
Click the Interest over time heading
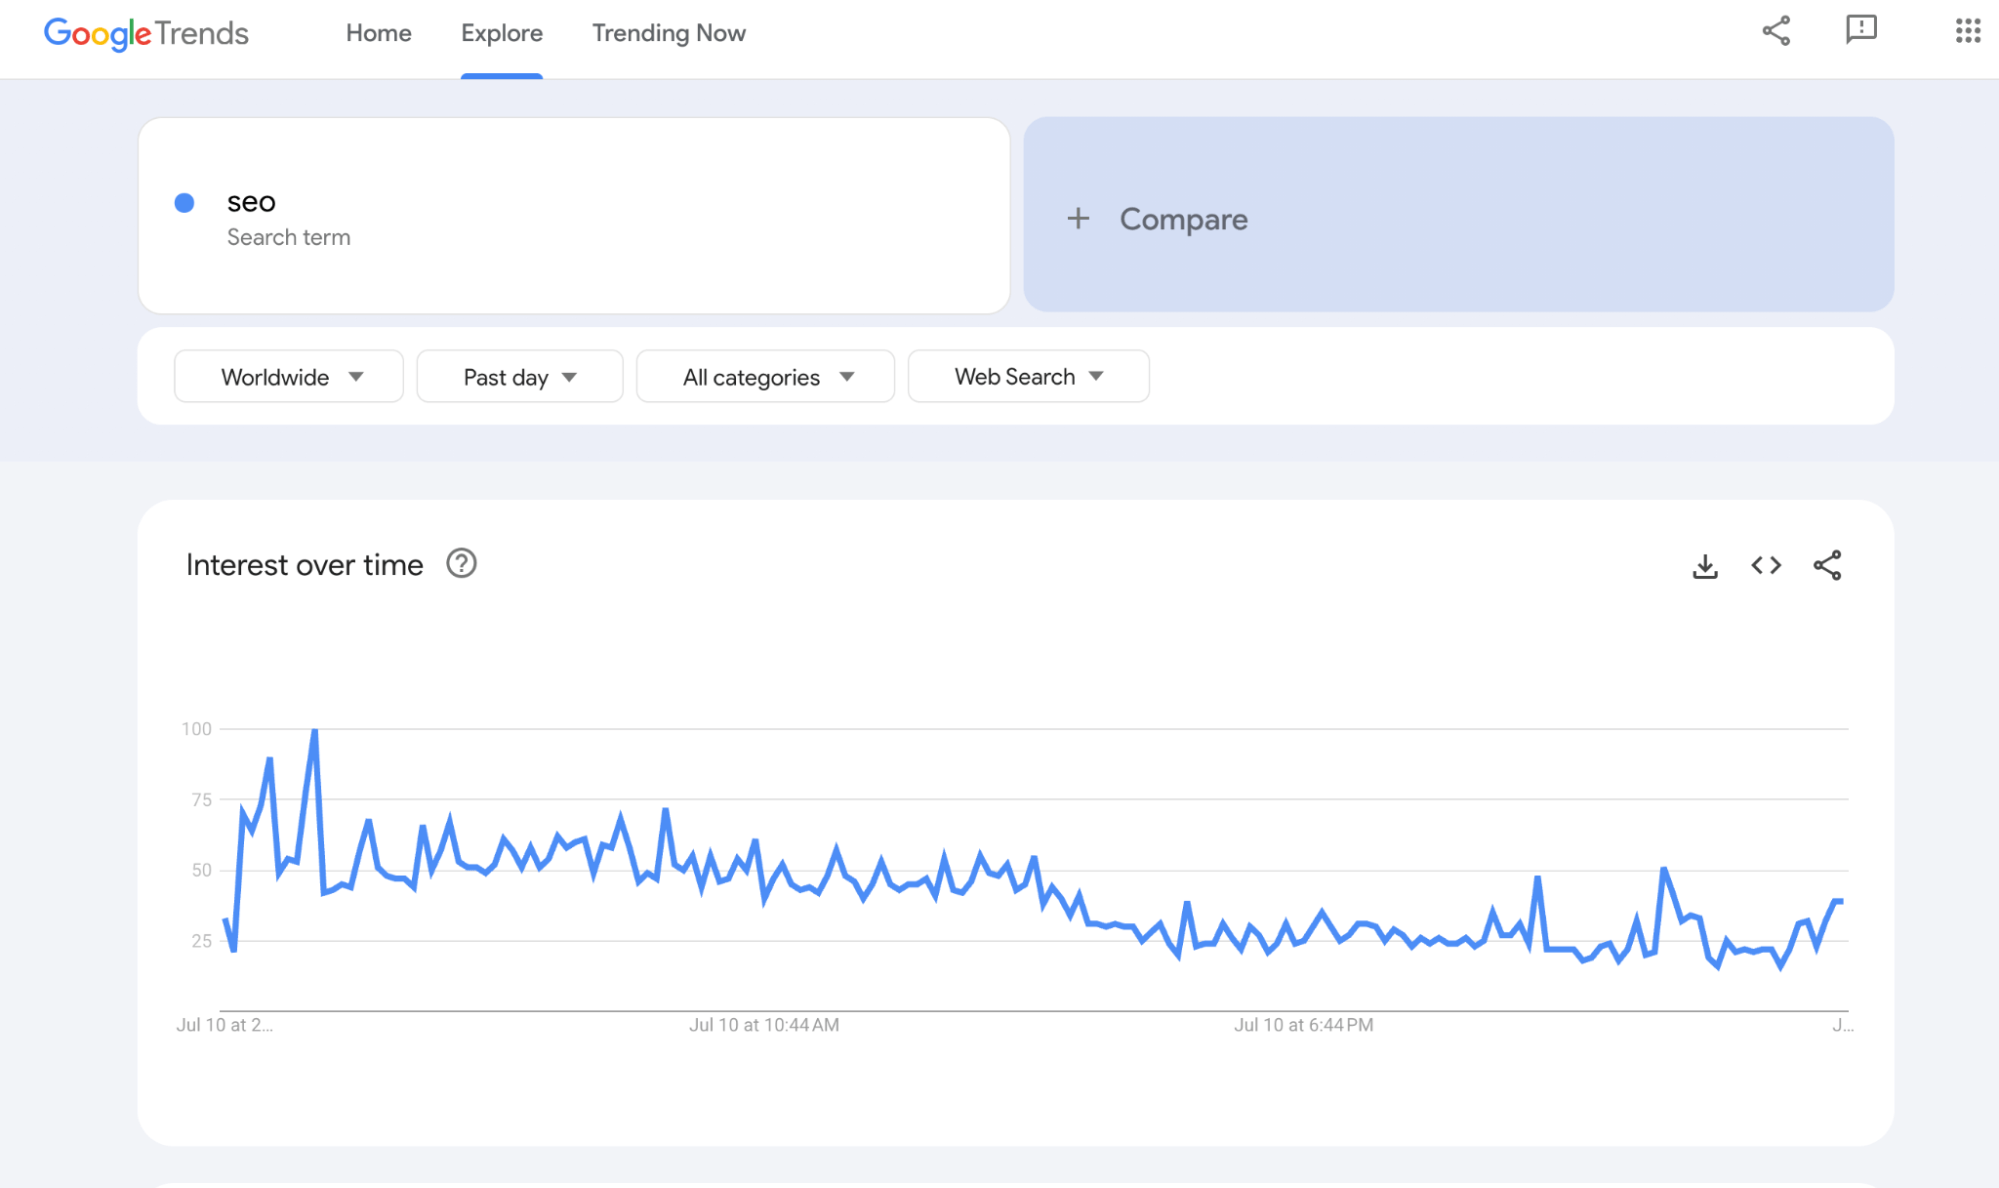click(x=304, y=565)
